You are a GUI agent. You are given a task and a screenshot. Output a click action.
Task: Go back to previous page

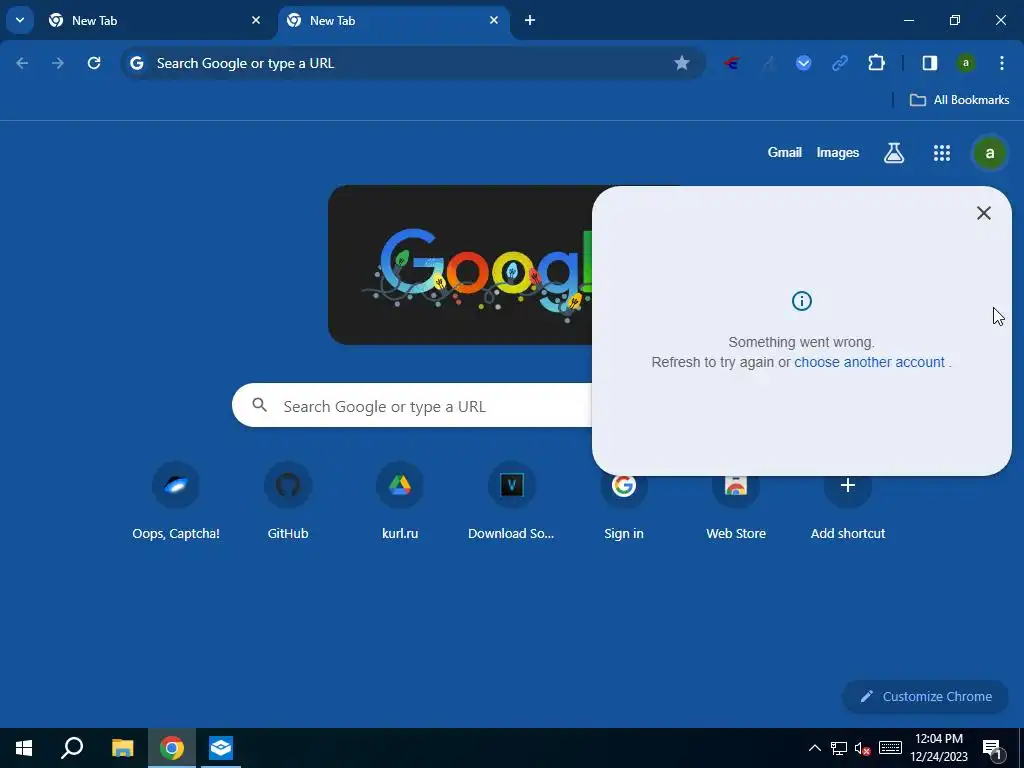tap(22, 63)
